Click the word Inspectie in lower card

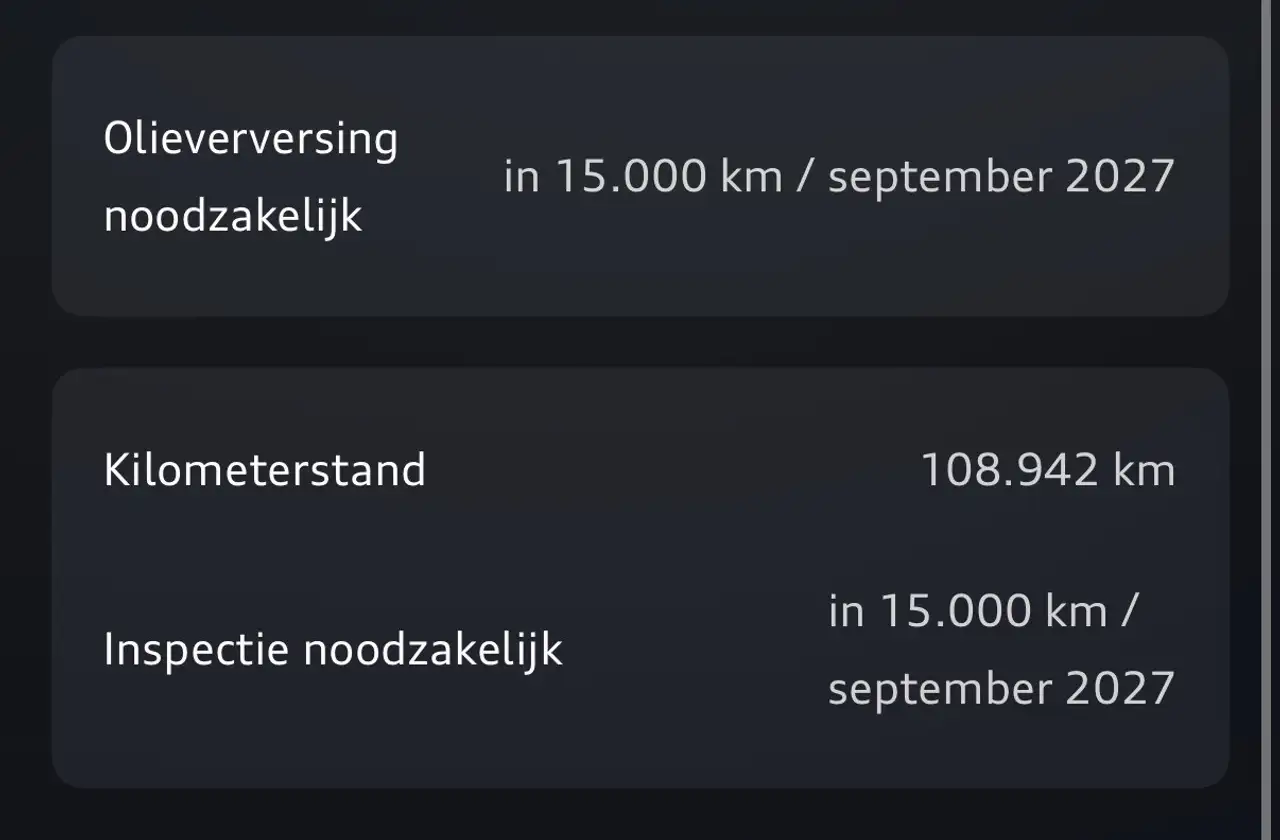[197, 650]
